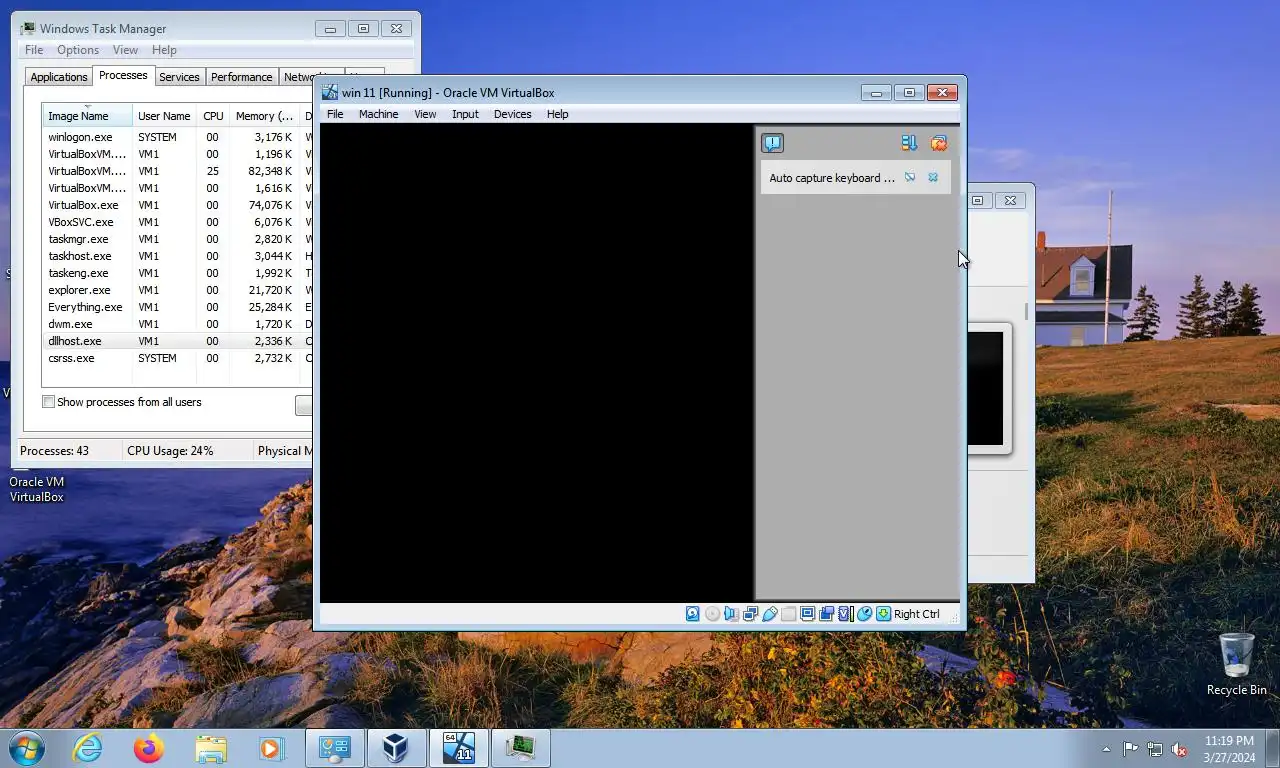This screenshot has width=1280, height=768.
Task: Open the Devices menu in VirtualBox
Action: tap(512, 114)
